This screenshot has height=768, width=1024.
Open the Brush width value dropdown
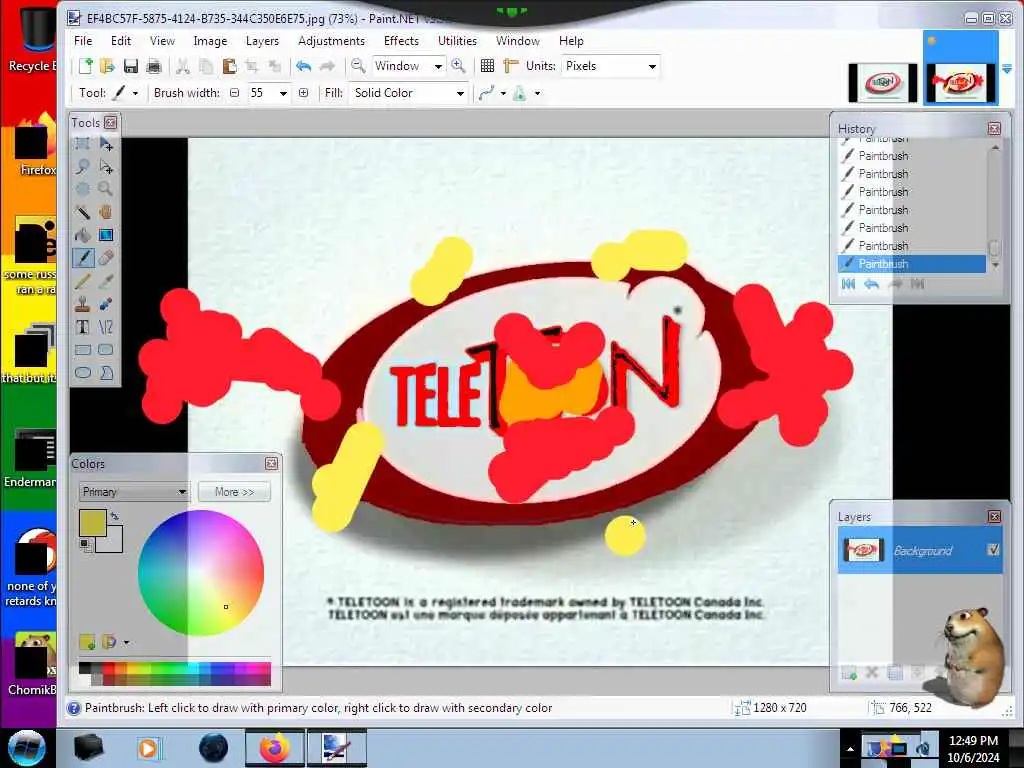[283, 93]
